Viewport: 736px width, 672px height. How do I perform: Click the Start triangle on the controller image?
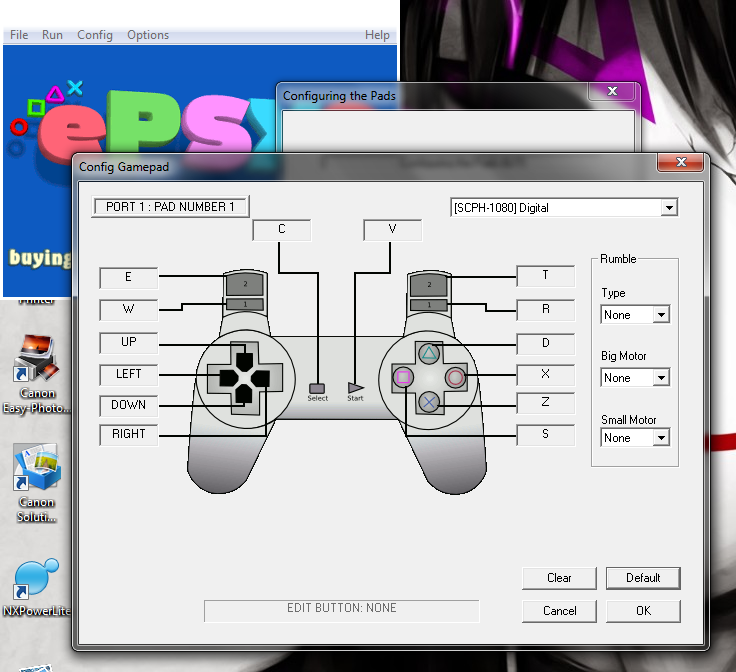click(355, 388)
